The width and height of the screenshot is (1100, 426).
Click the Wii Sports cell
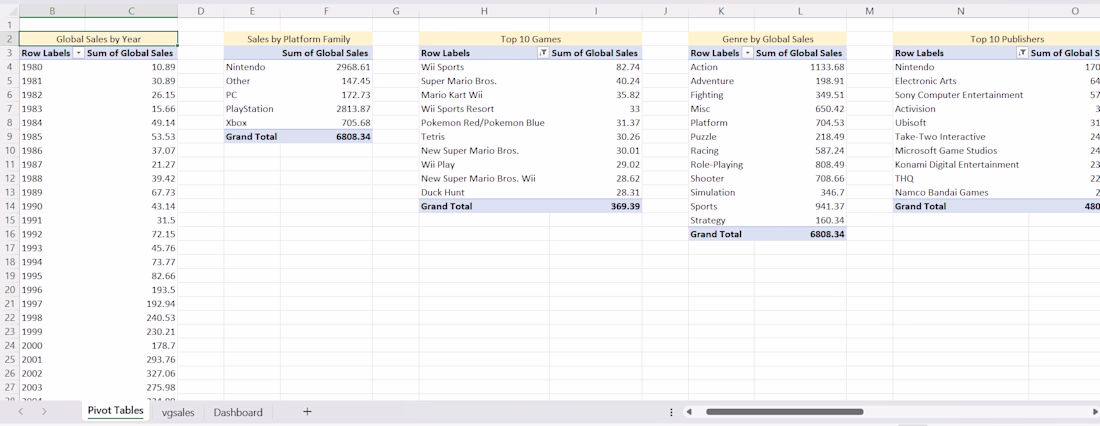click(484, 67)
